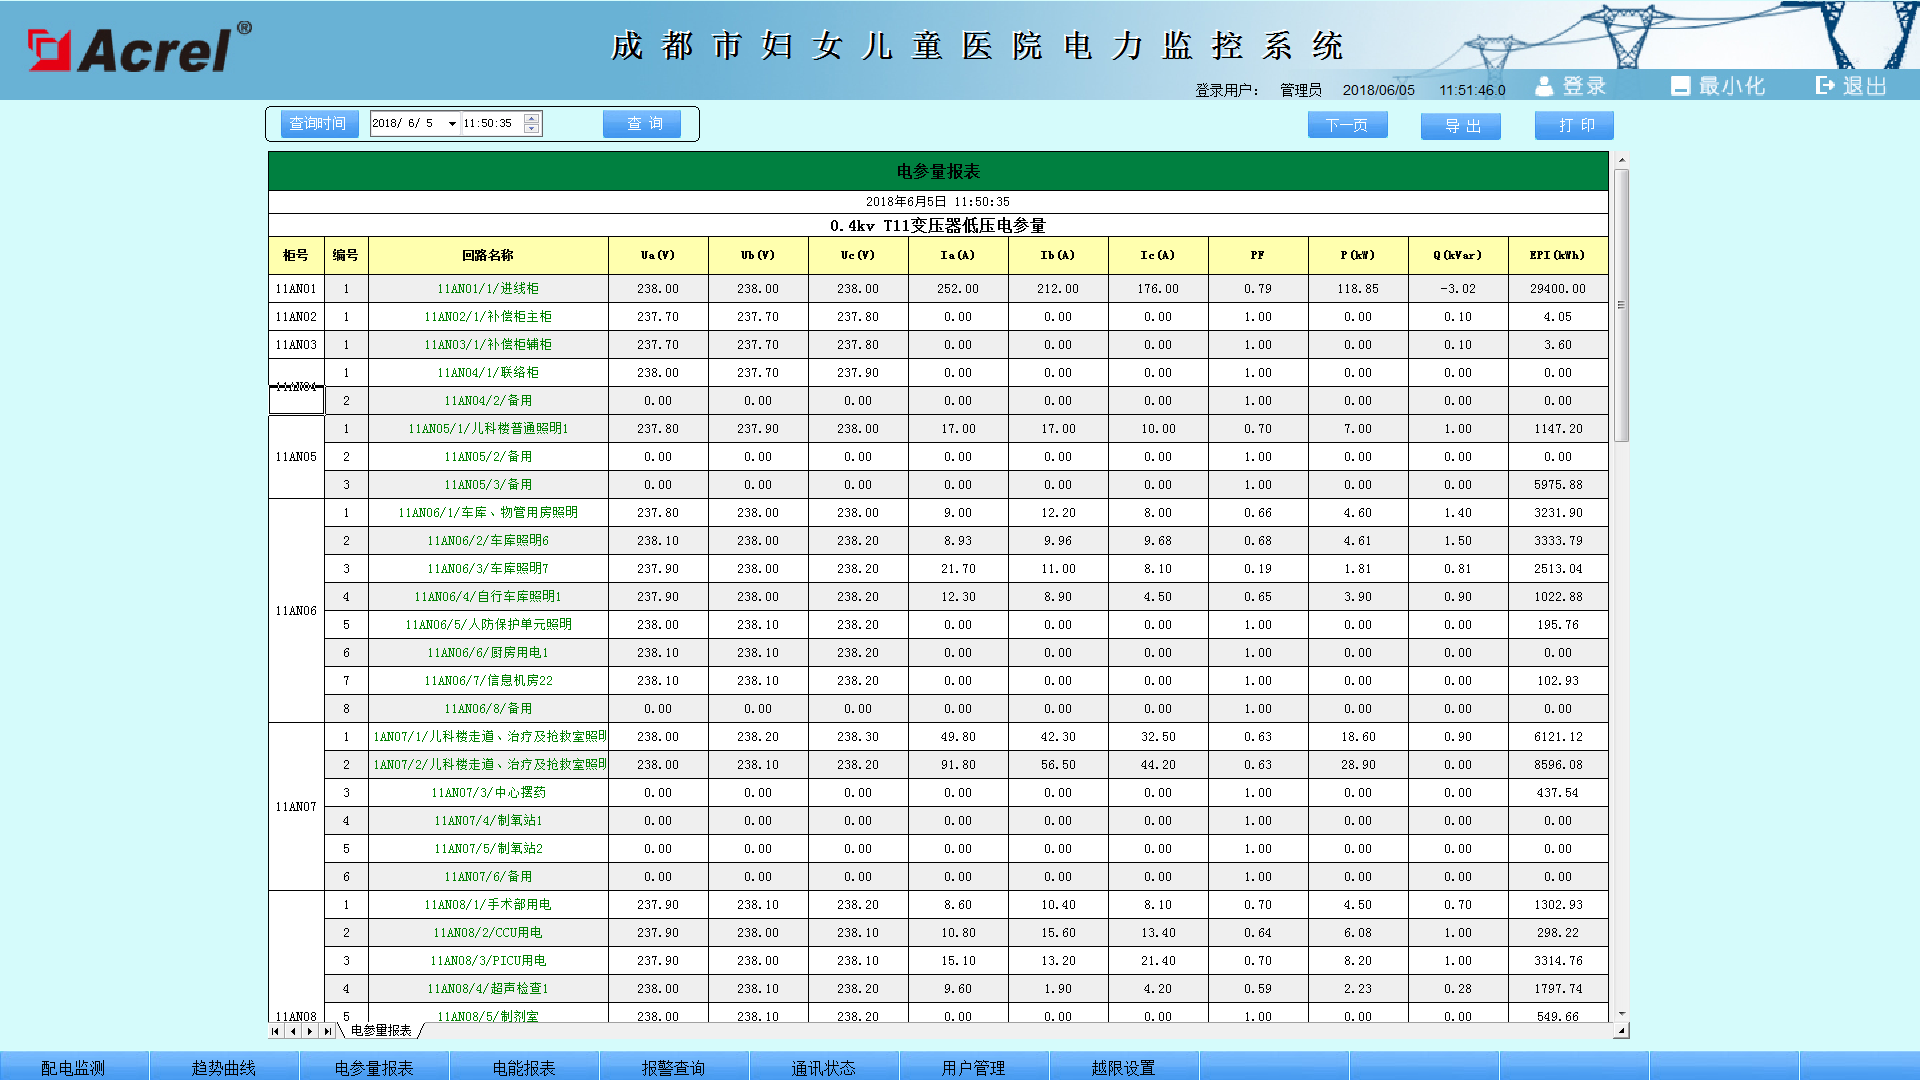This screenshot has height=1080, width=1920.
Task: Select circuit 11AN06/2/车库照明6
Action: pyautogui.click(x=488, y=541)
